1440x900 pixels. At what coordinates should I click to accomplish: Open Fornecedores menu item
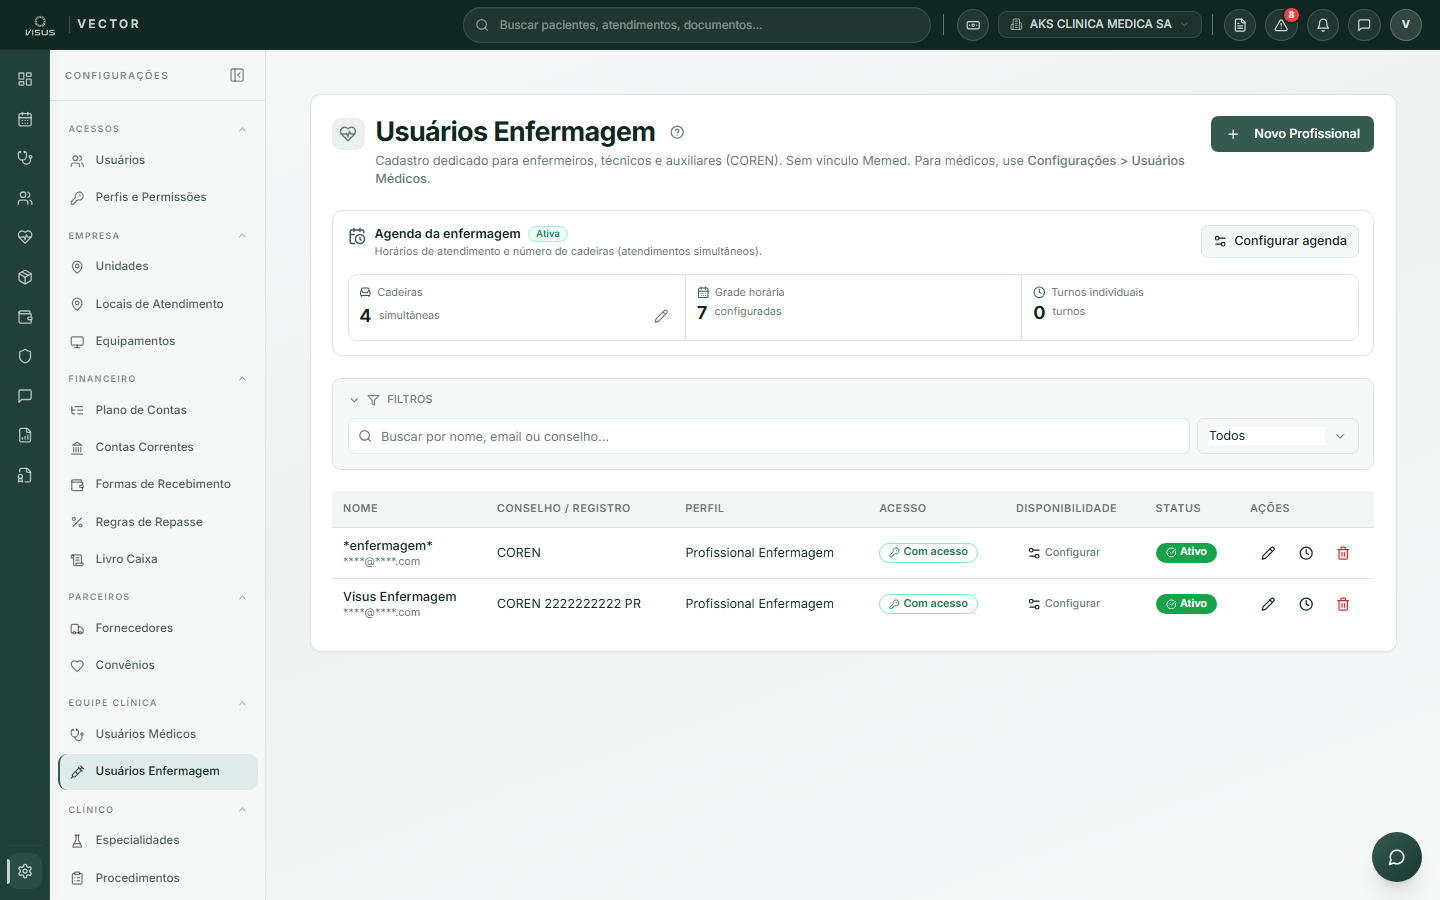tap(158, 628)
